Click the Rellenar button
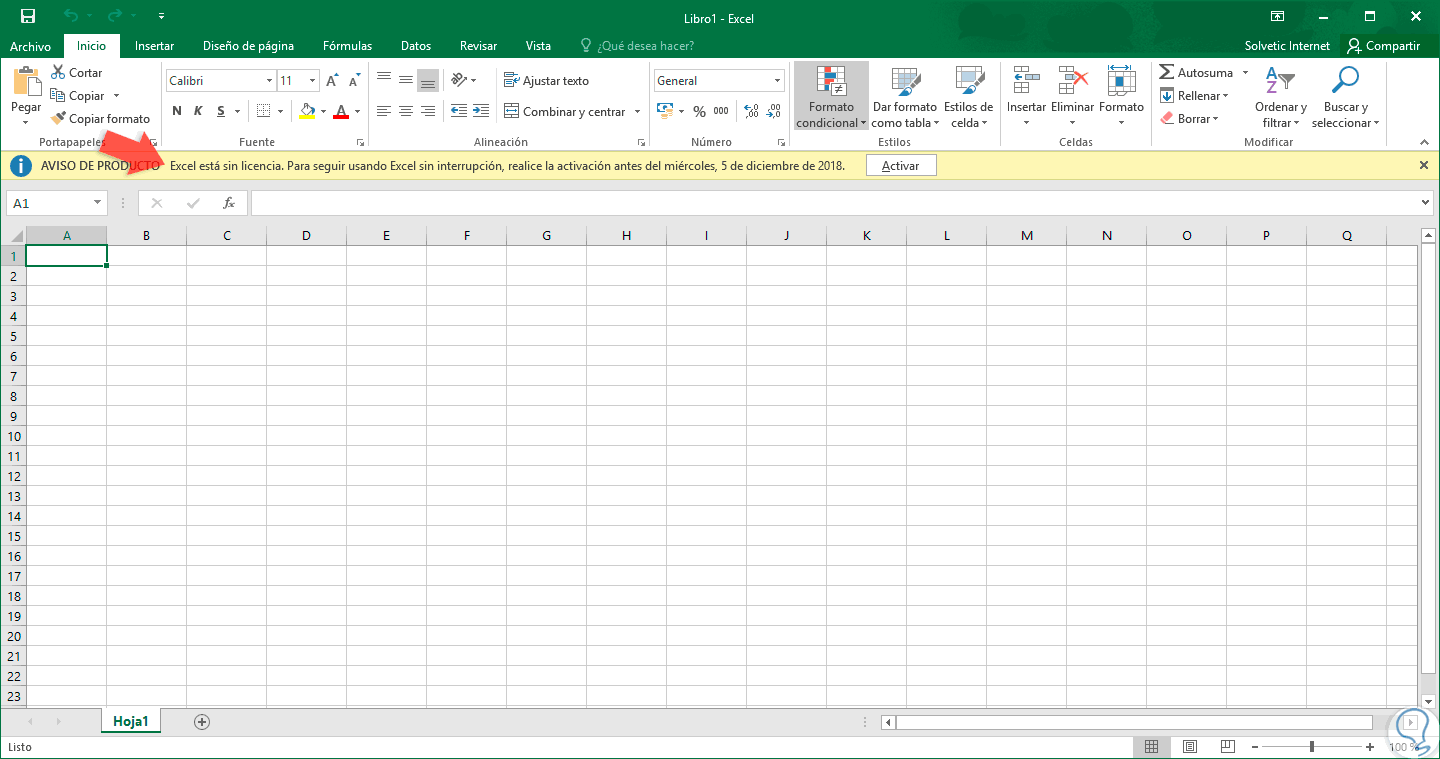 tap(1194, 96)
